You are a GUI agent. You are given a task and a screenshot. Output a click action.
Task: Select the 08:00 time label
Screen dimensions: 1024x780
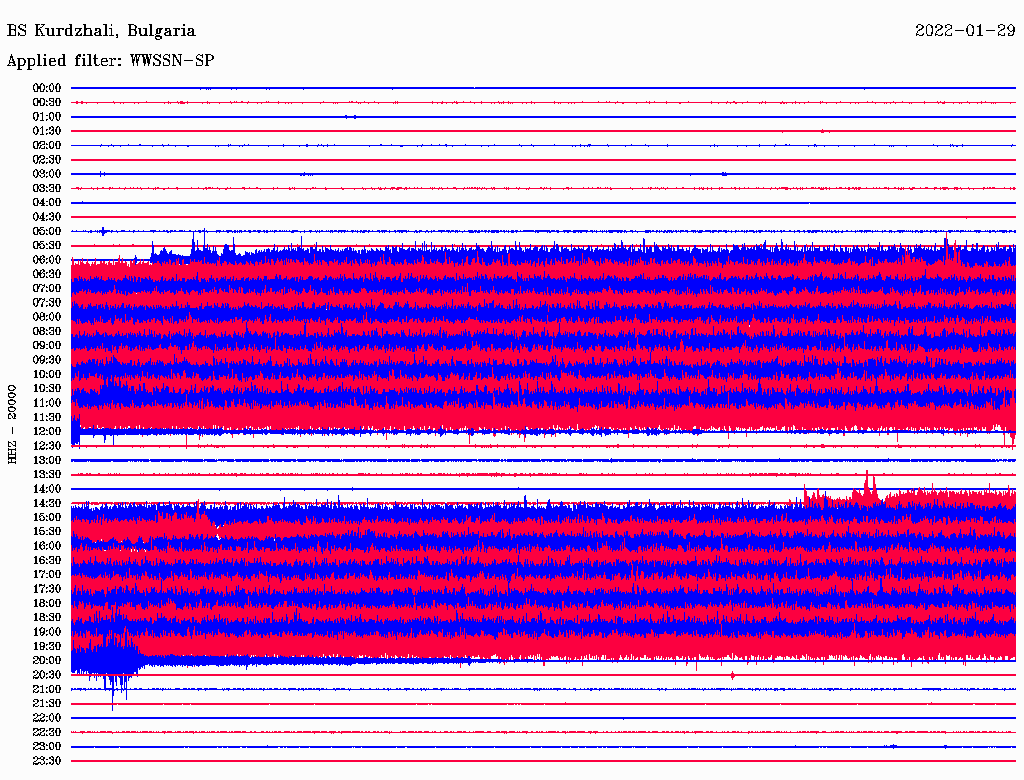[x=47, y=317]
